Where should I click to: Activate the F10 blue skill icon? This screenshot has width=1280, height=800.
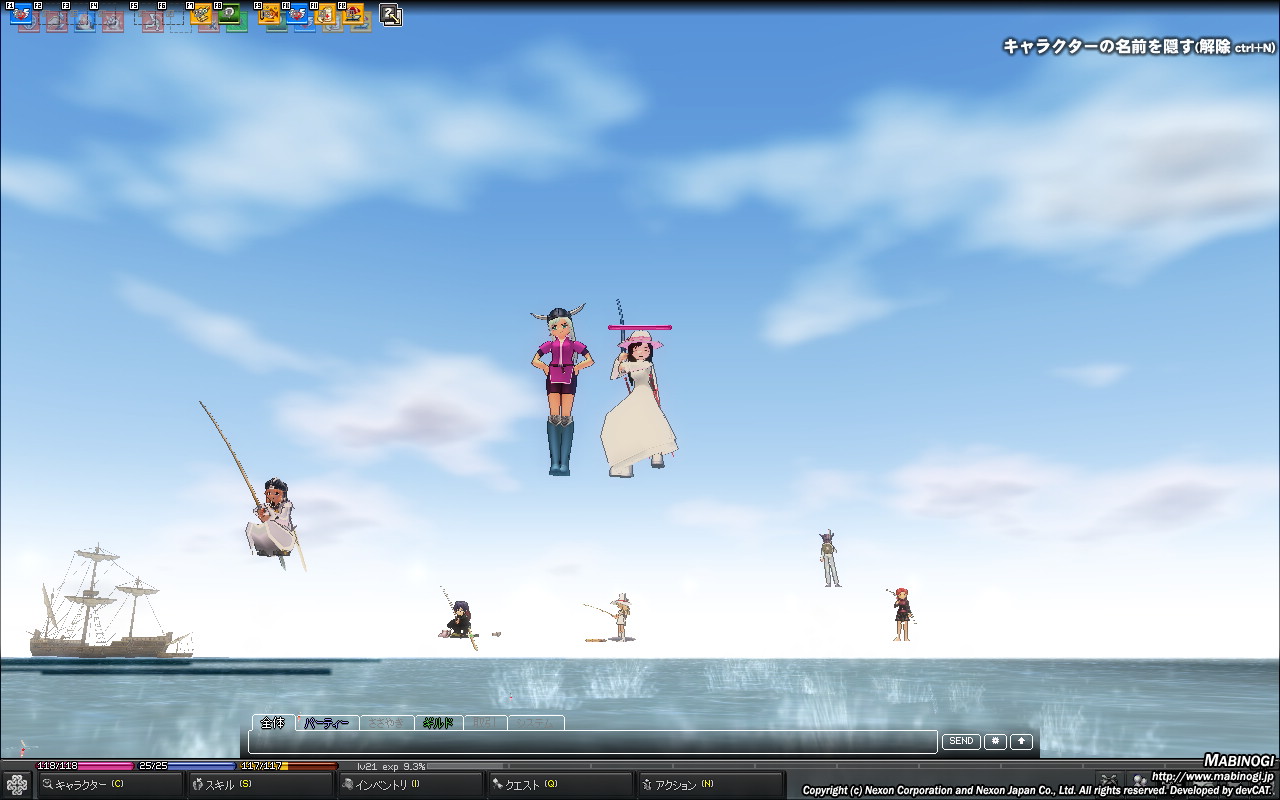point(297,15)
